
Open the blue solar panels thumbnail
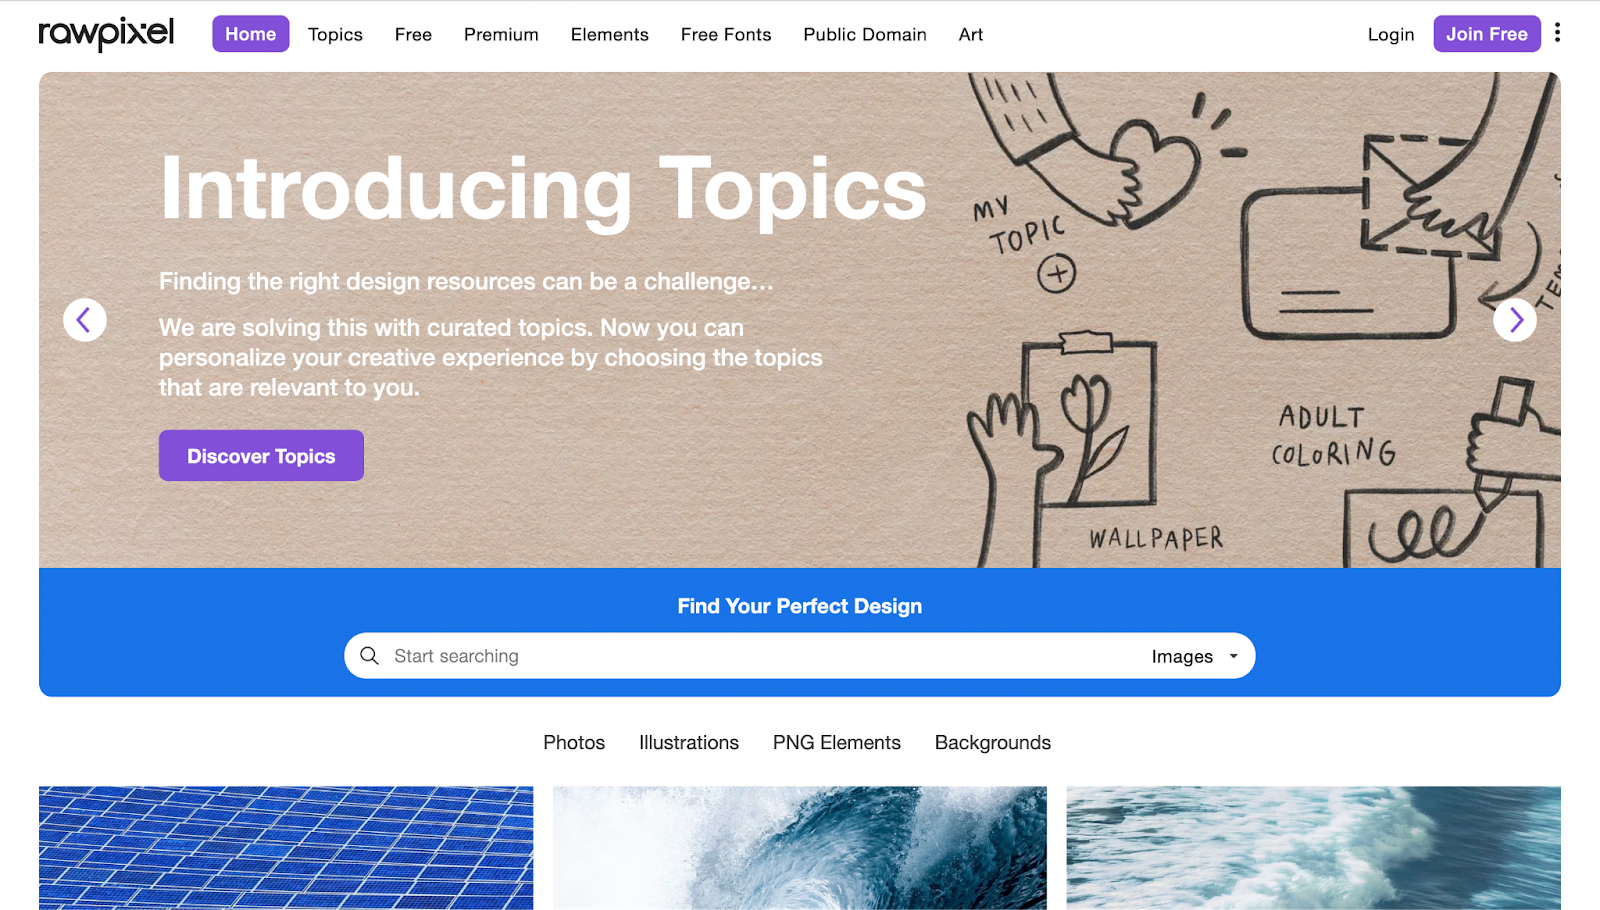[286, 848]
